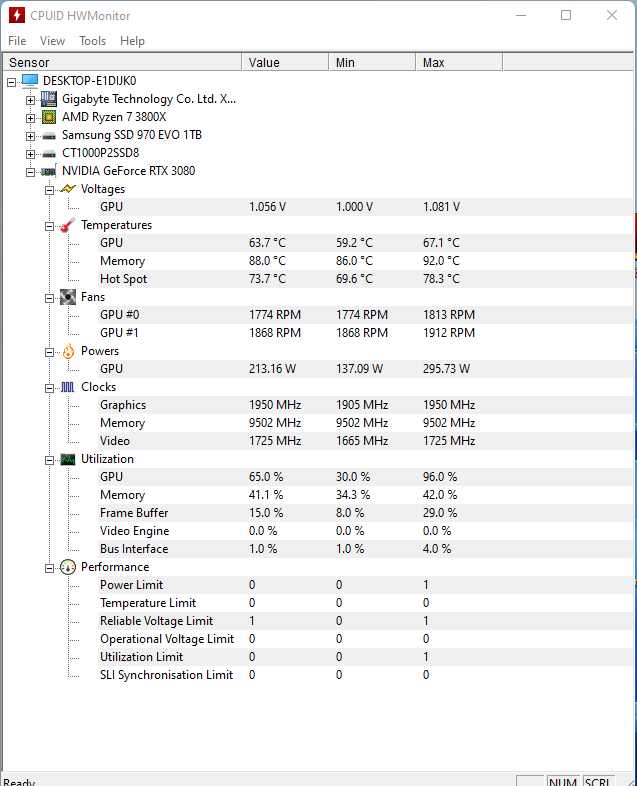
Task: Collapse the Temperatures group
Action: [49, 226]
